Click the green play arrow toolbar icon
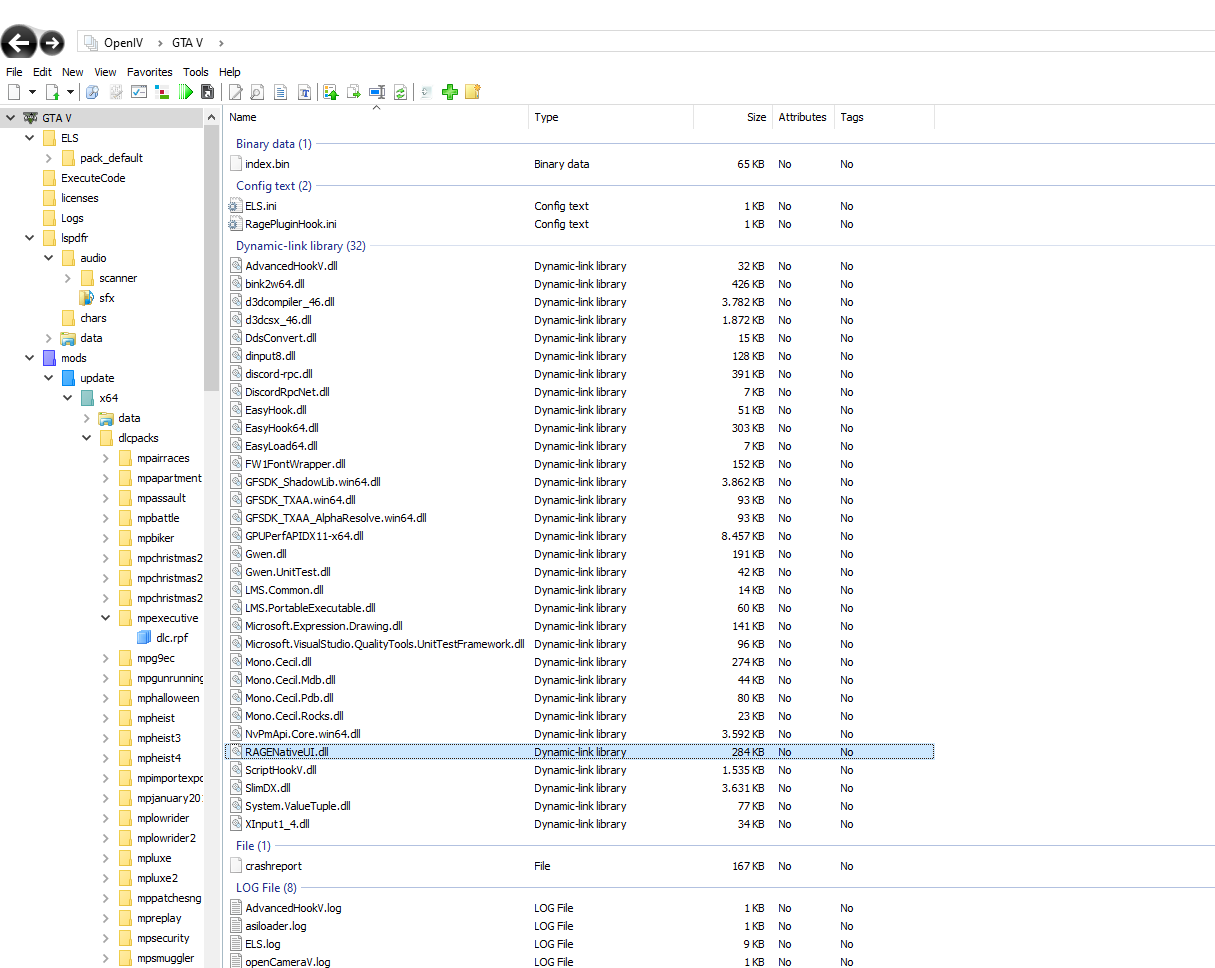This screenshot has width=1215, height=968. 186,92
